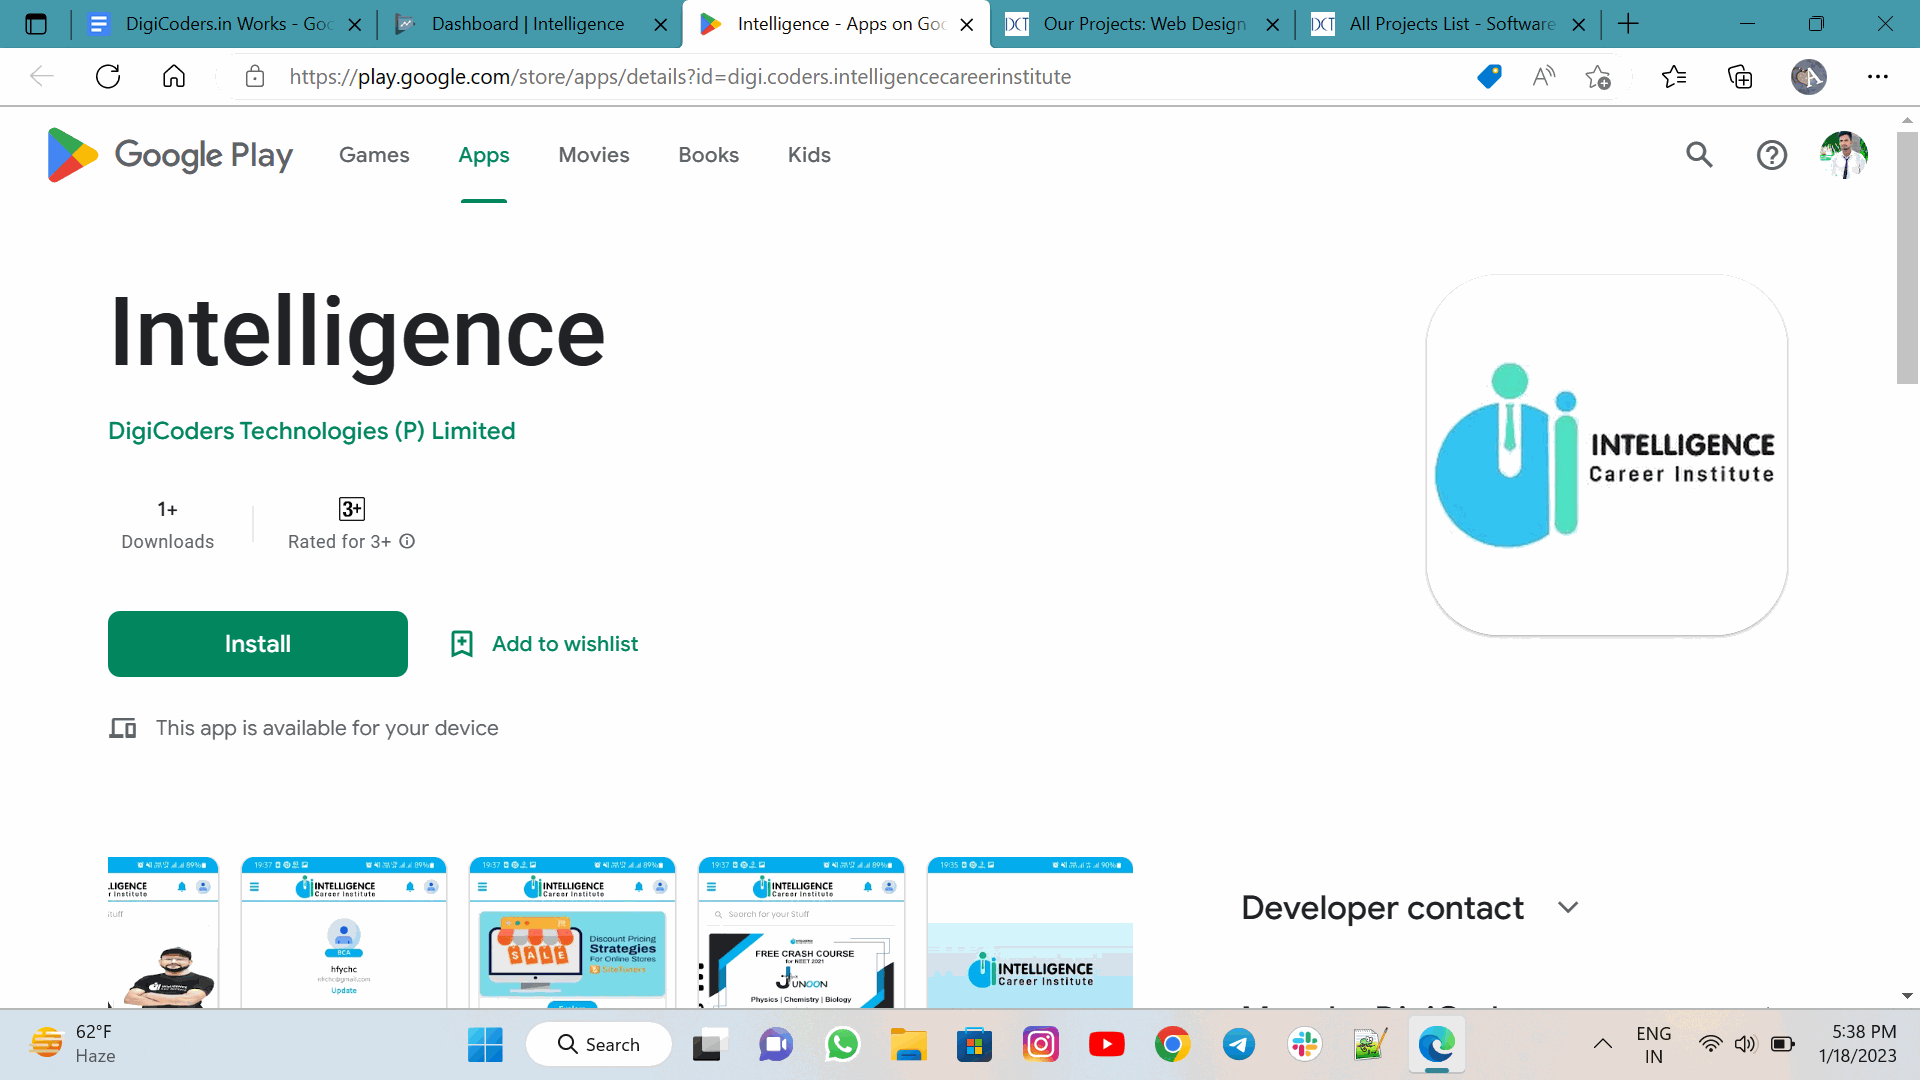Click the page vertical scrollbar
The height and width of the screenshot is (1080, 1920).
(x=1907, y=257)
